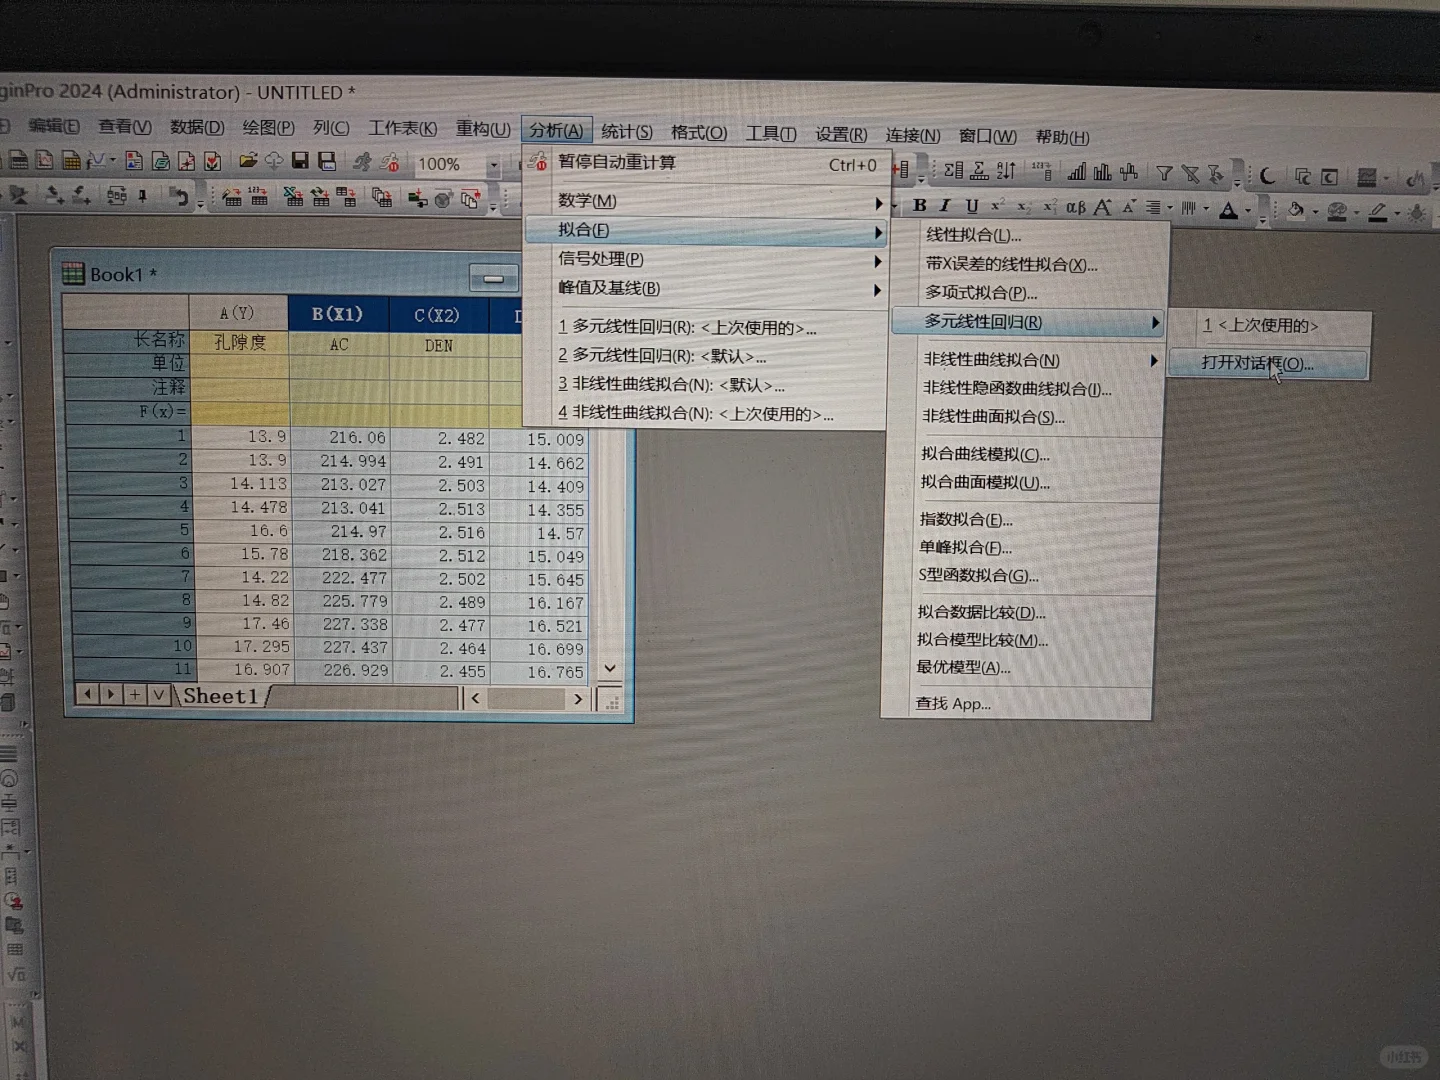
Task: Open an existing project file
Action: (x=249, y=159)
